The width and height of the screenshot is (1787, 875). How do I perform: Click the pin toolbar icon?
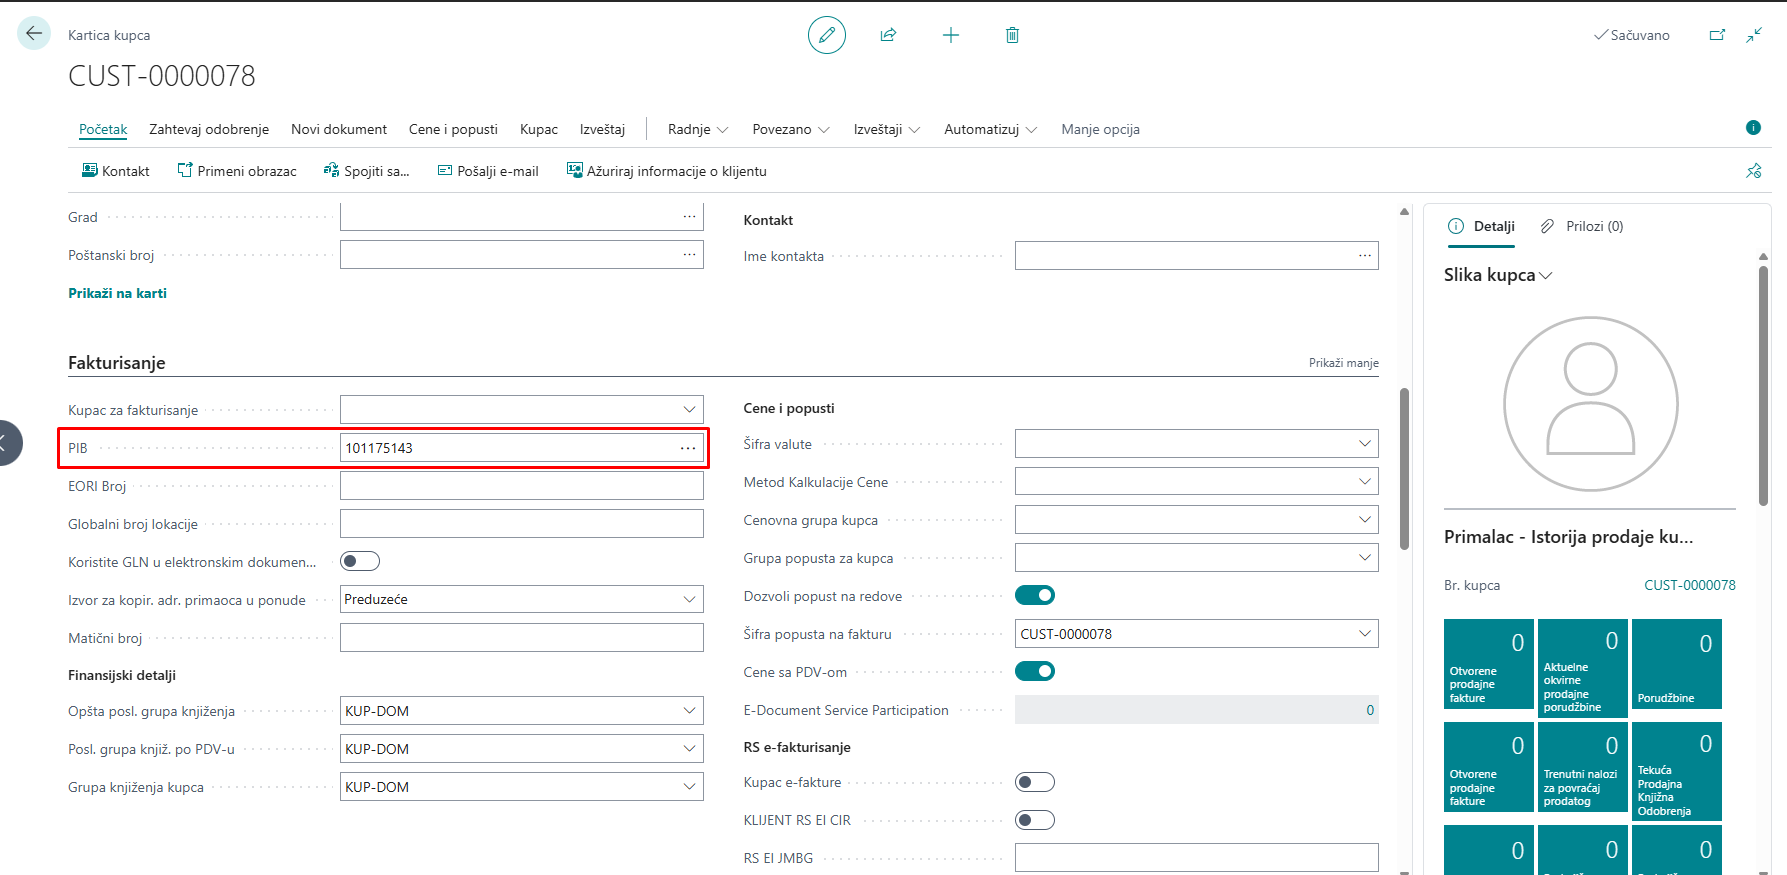click(x=1753, y=171)
